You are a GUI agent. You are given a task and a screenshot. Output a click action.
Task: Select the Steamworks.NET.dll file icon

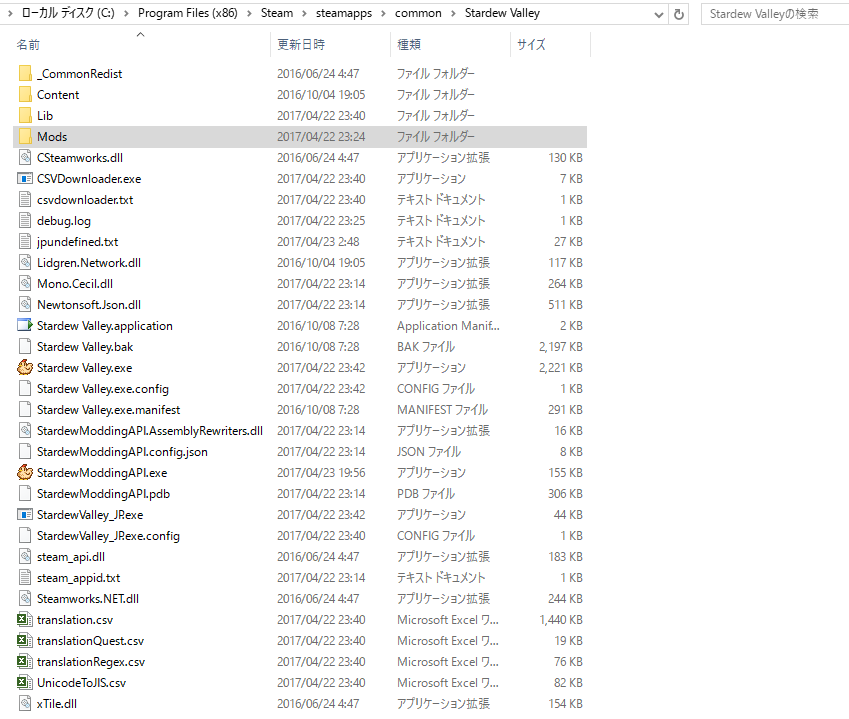pyautogui.click(x=25, y=599)
